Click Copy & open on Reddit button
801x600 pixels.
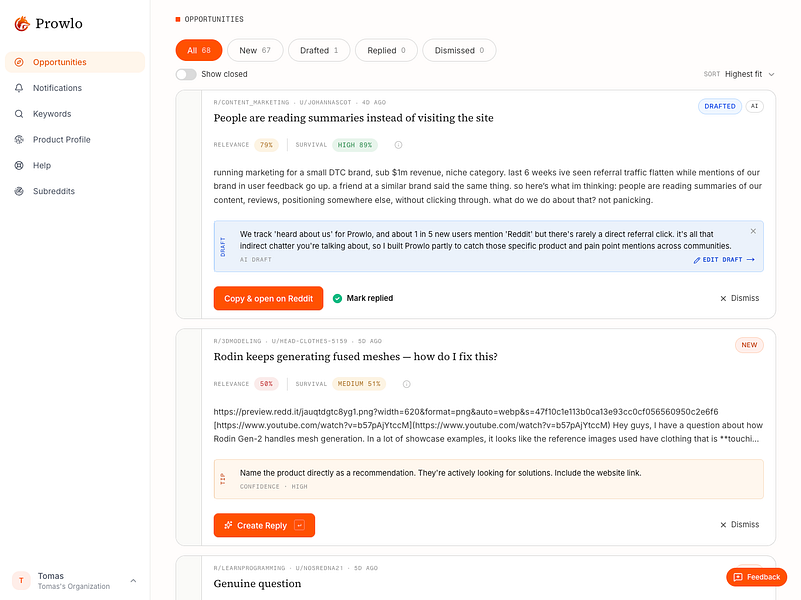tap(268, 298)
